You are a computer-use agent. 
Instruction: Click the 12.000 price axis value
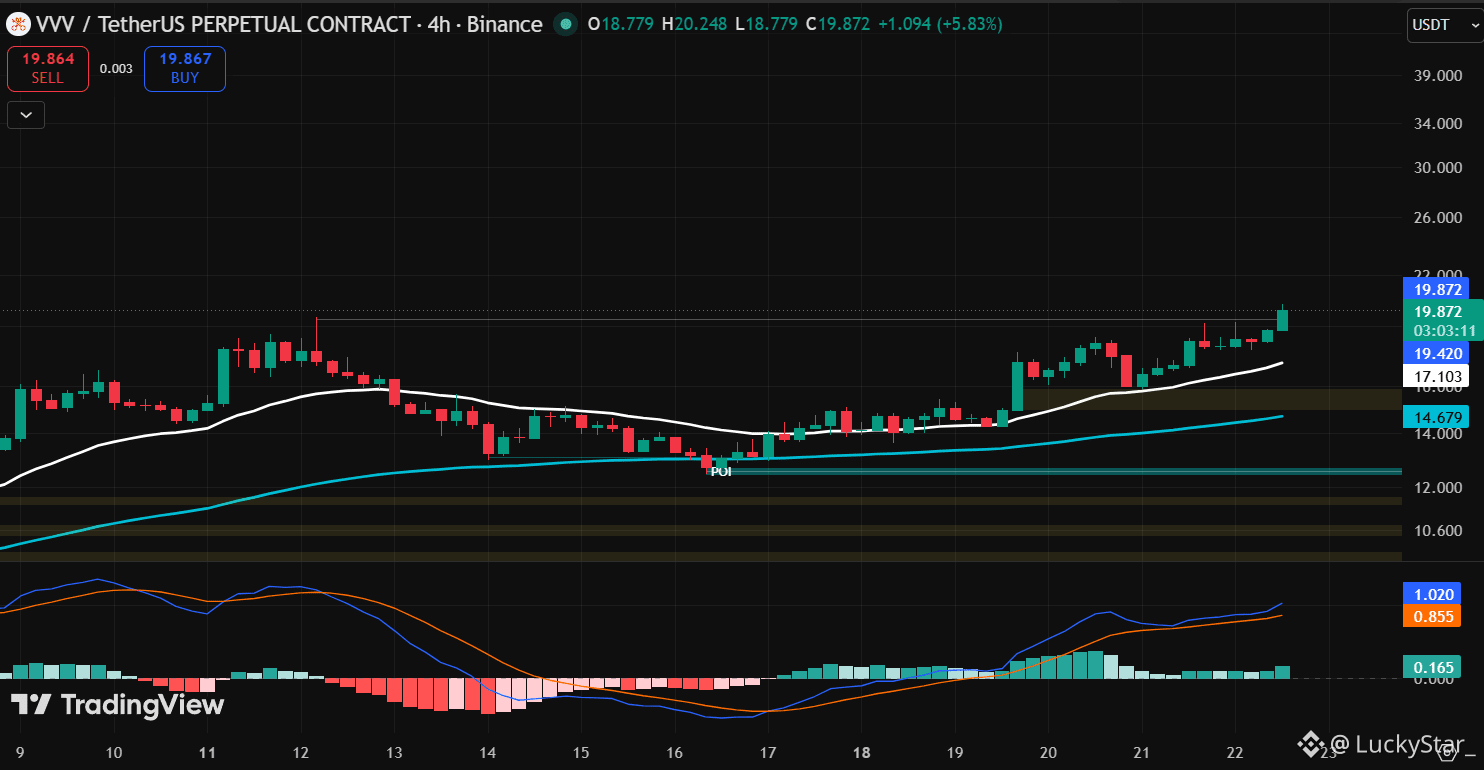[x=1439, y=487]
